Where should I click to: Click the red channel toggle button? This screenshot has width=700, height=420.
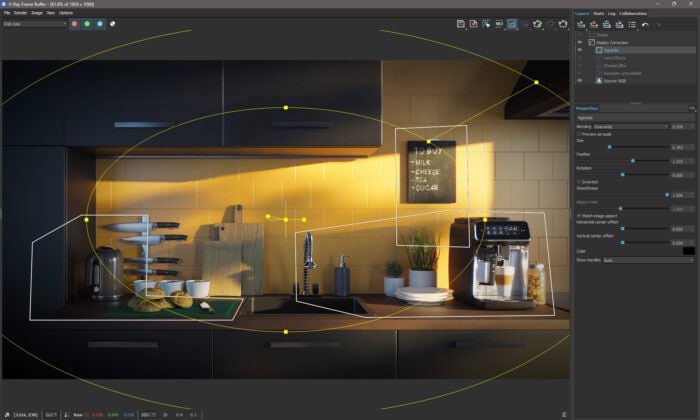coord(75,23)
